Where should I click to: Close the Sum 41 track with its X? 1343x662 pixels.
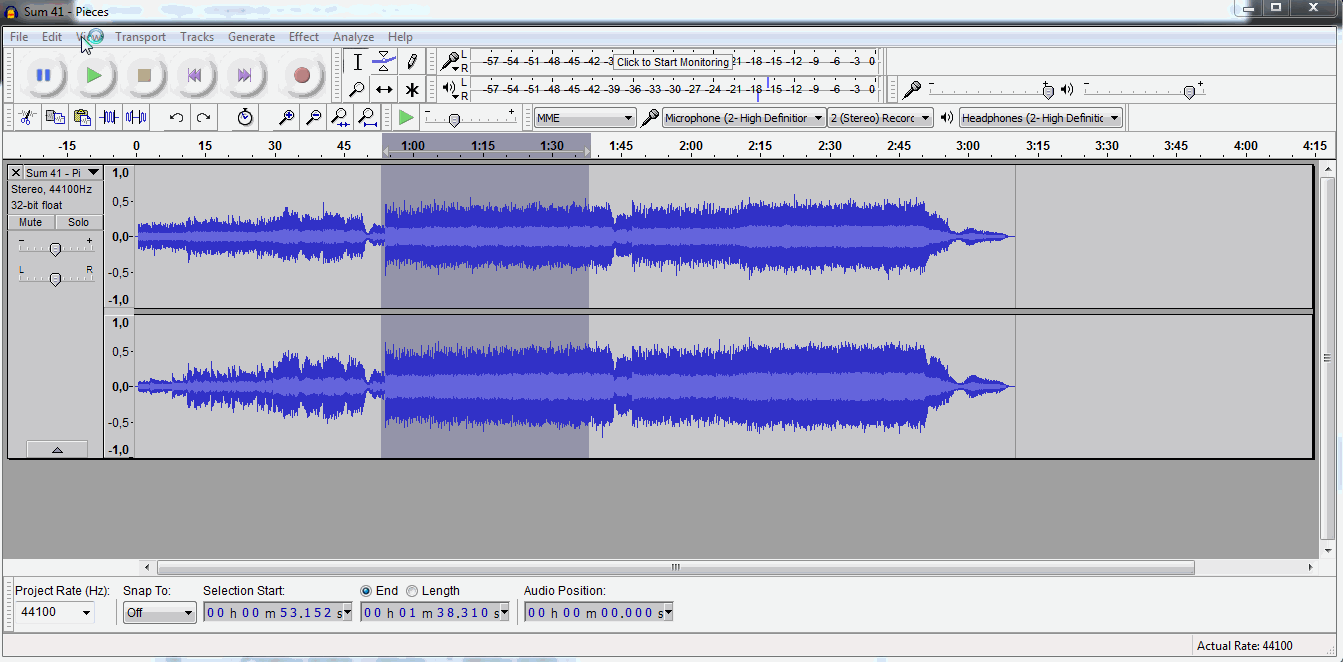(15, 173)
